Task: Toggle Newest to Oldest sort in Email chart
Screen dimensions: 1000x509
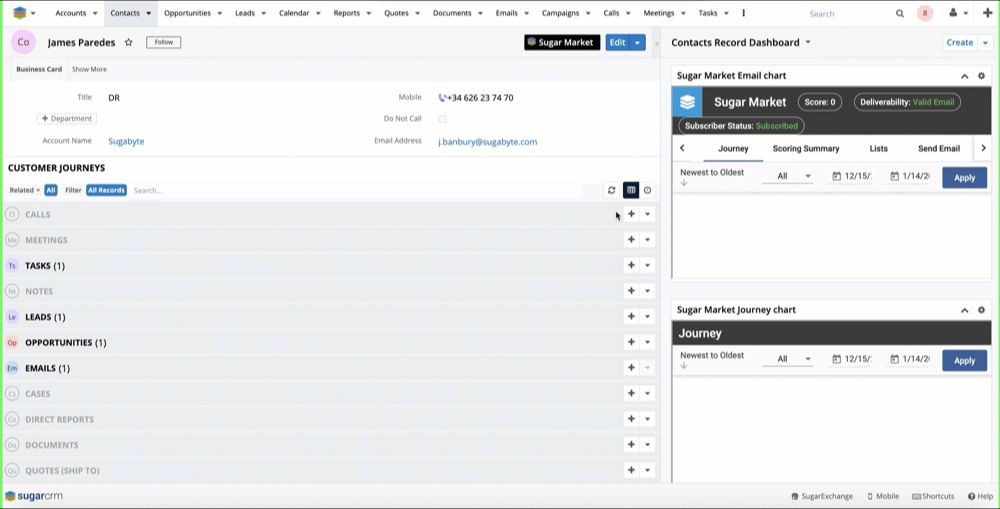Action: click(x=712, y=177)
